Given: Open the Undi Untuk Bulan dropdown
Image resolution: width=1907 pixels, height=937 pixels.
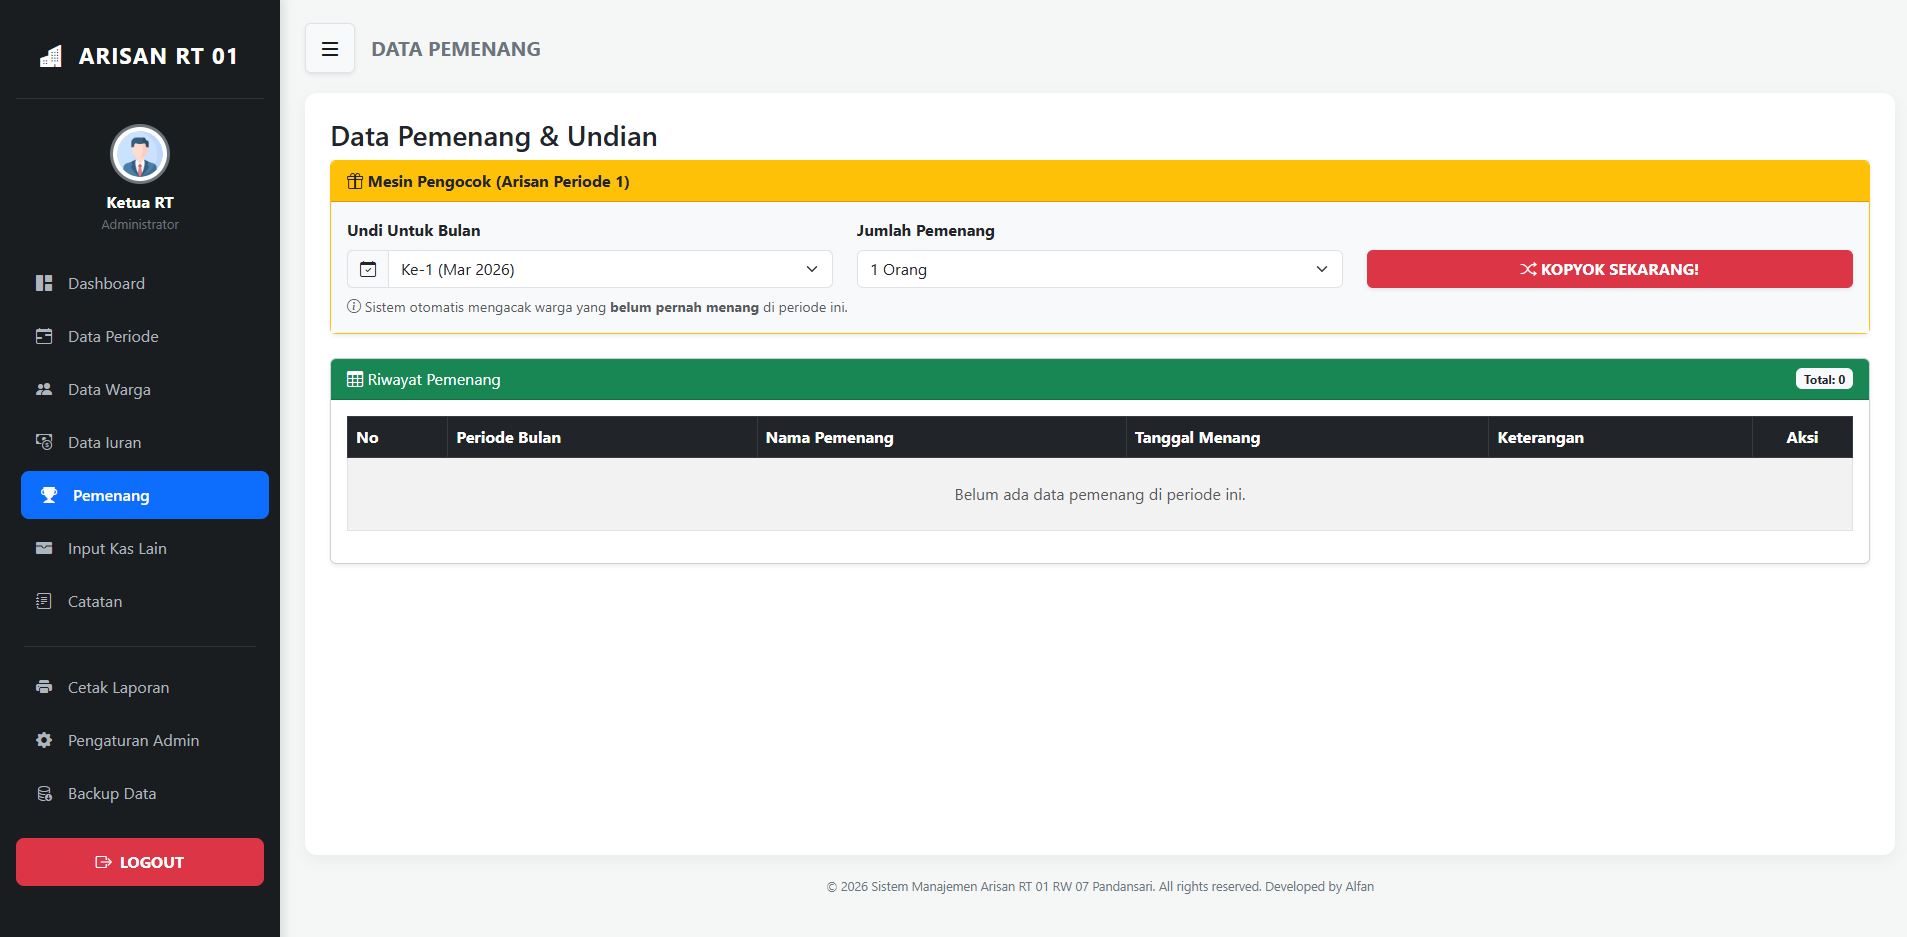Looking at the screenshot, I should click(610, 269).
